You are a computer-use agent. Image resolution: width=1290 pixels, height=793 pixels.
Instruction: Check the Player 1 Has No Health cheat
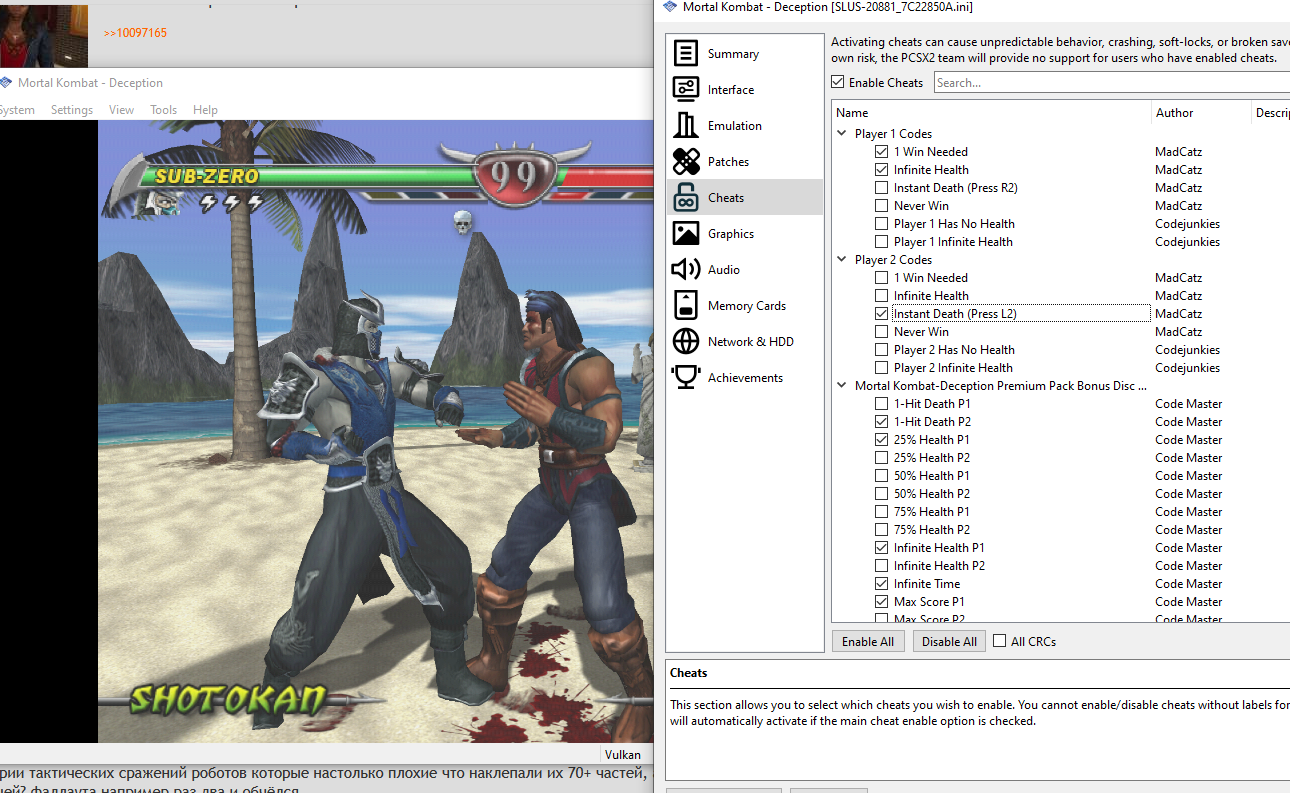pos(881,224)
